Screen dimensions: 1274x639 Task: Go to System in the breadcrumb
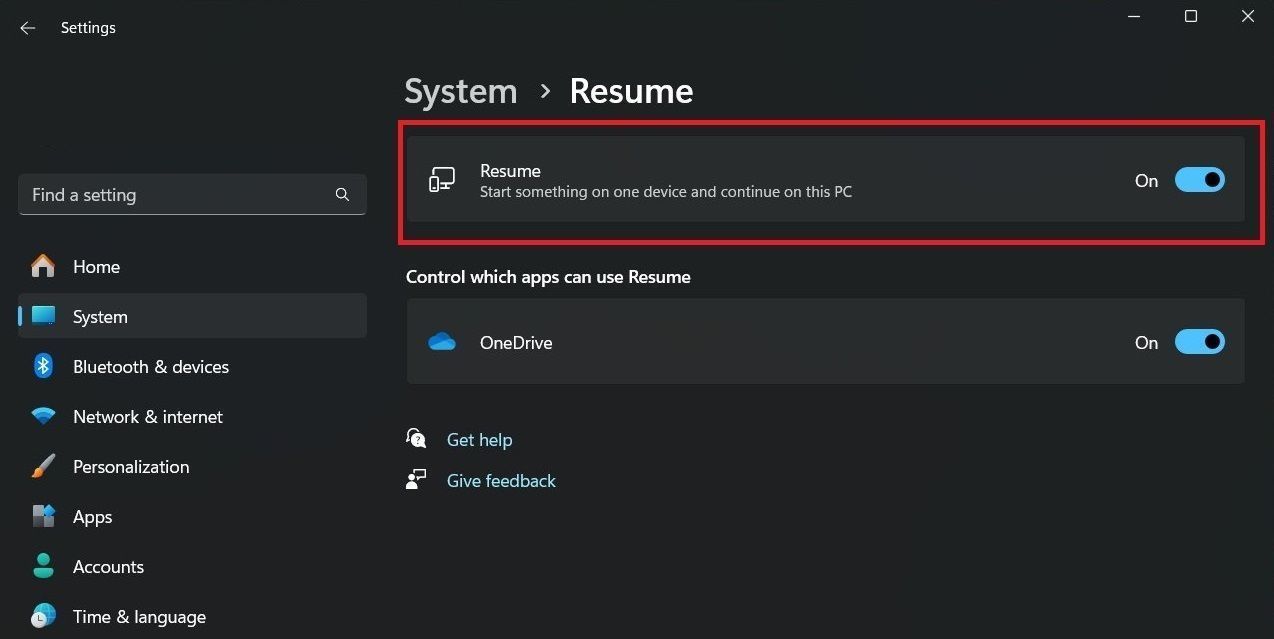[x=461, y=91]
